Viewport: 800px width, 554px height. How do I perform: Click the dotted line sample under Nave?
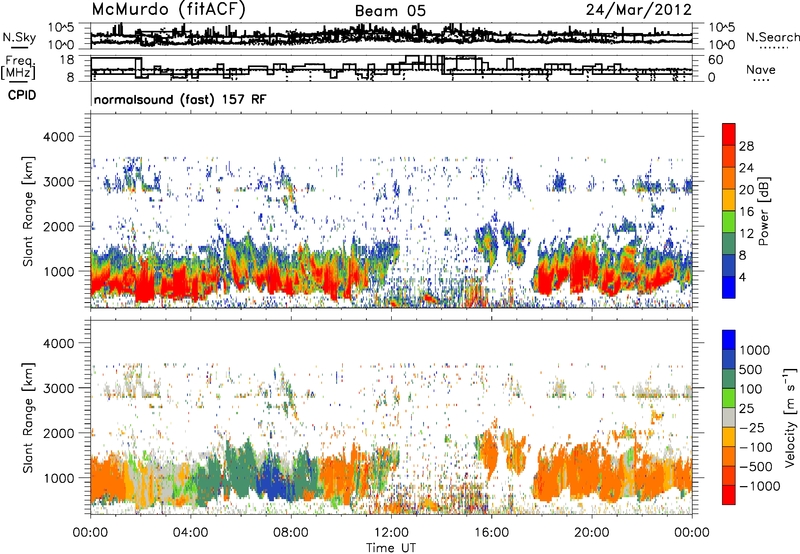coord(761,80)
